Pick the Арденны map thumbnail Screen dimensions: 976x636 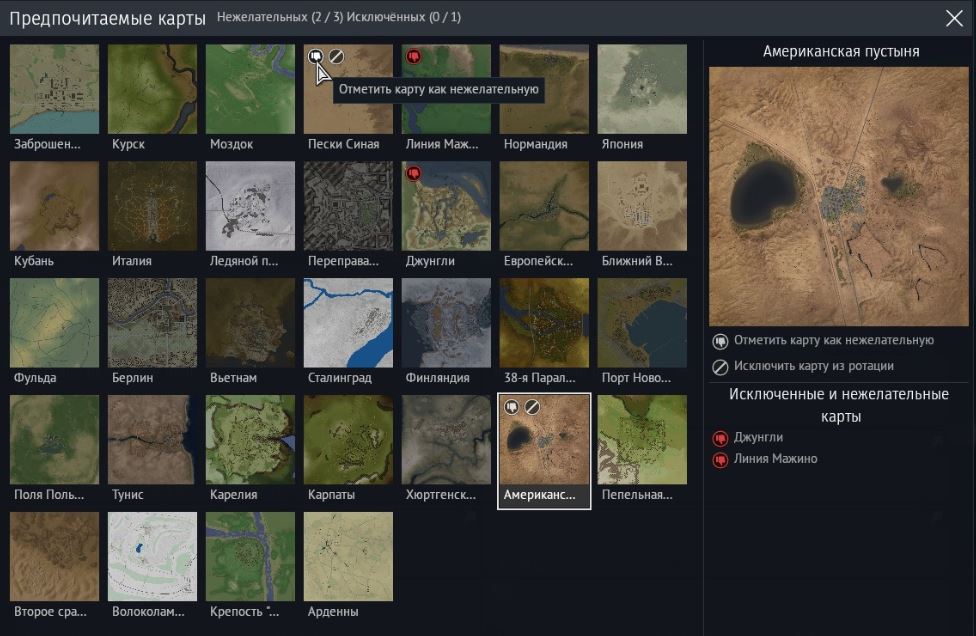(x=348, y=557)
